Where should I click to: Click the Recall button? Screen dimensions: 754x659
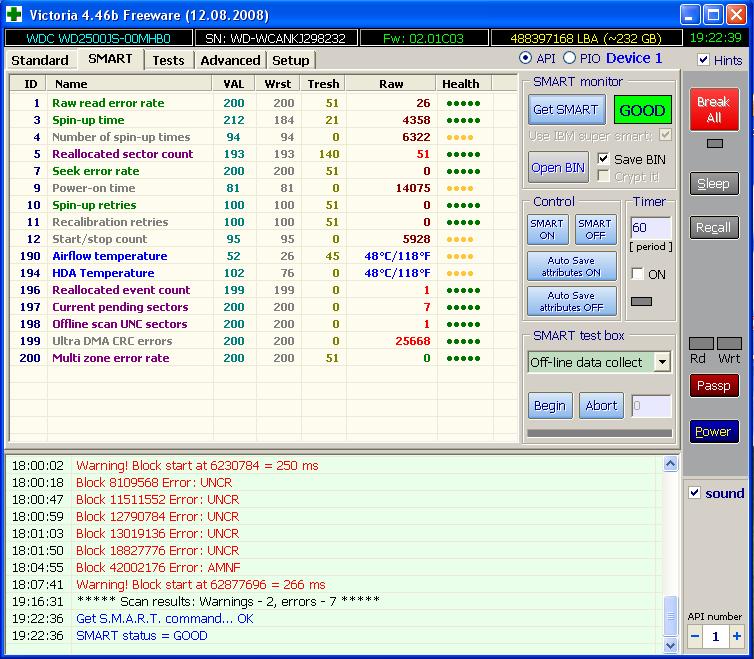713,227
